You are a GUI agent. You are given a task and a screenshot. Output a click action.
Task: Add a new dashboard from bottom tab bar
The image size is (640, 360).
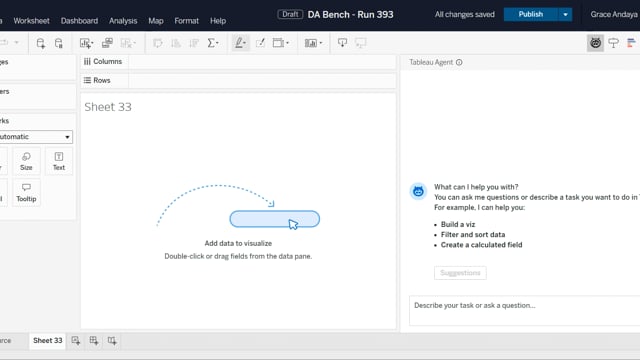tap(94, 340)
